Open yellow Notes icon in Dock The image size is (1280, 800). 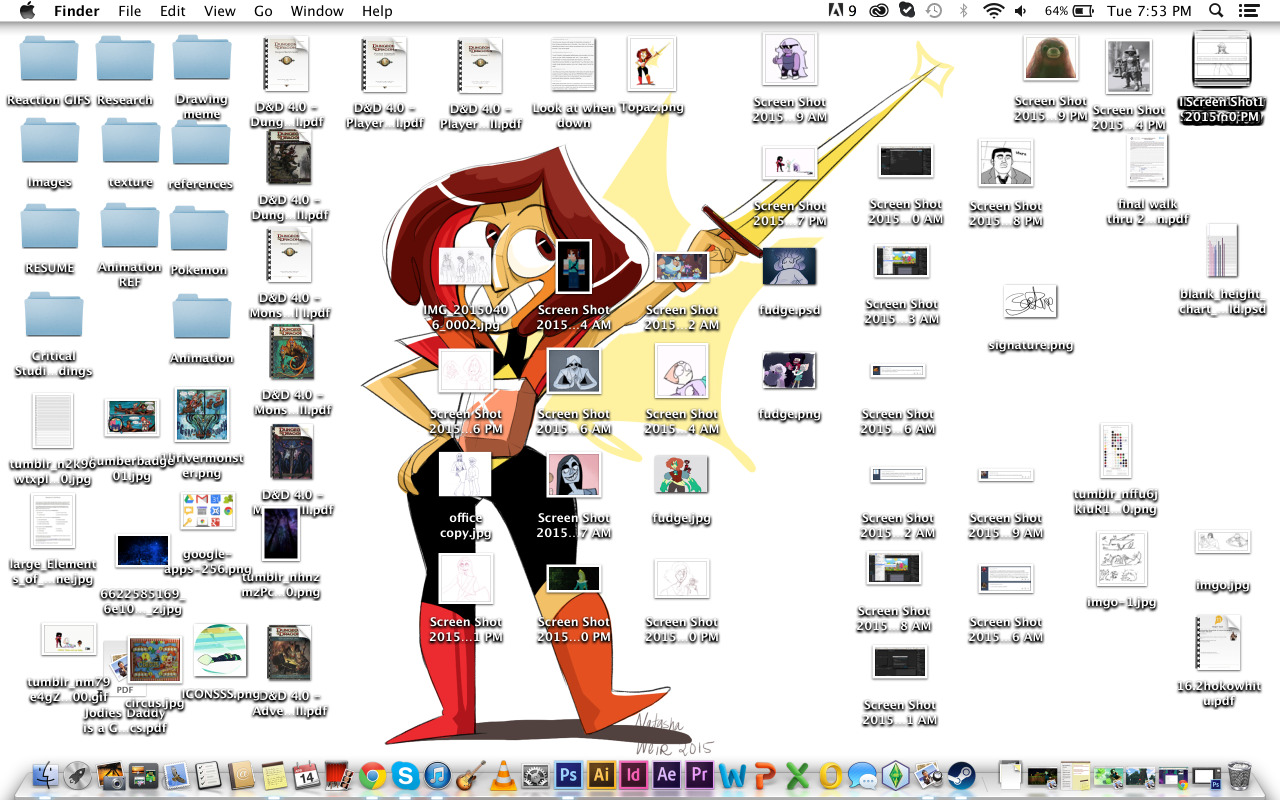274,775
